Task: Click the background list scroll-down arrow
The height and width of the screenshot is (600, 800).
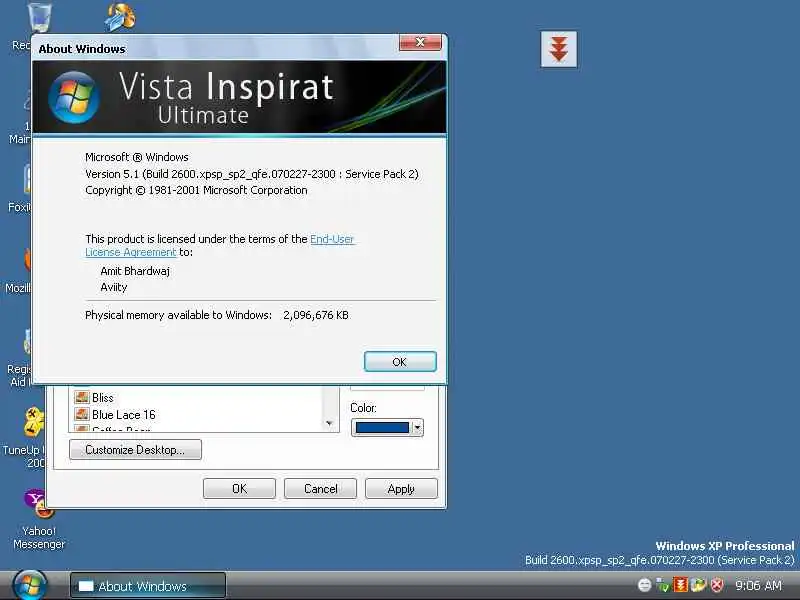Action: pos(329,423)
